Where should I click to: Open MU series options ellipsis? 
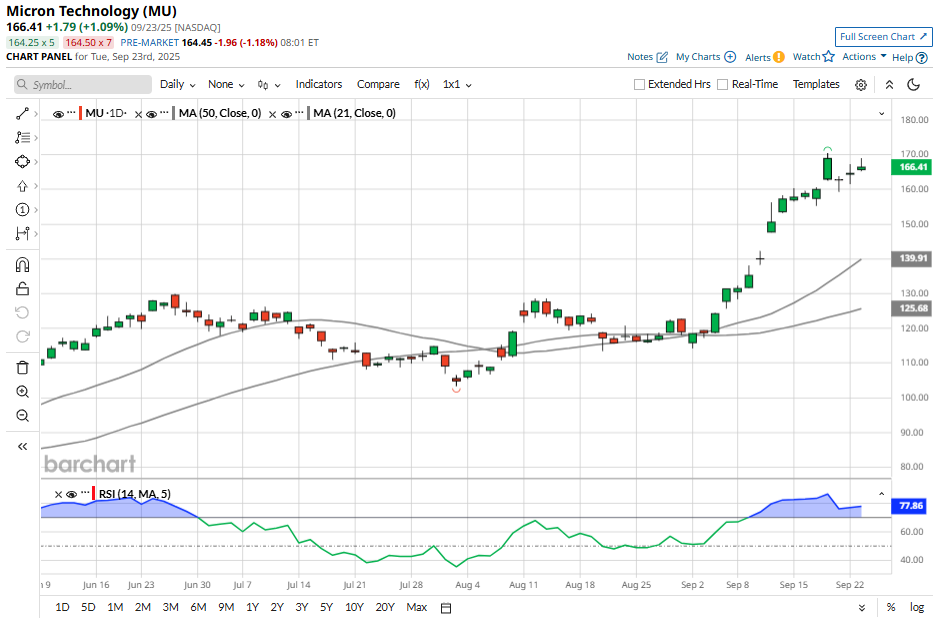pos(71,112)
